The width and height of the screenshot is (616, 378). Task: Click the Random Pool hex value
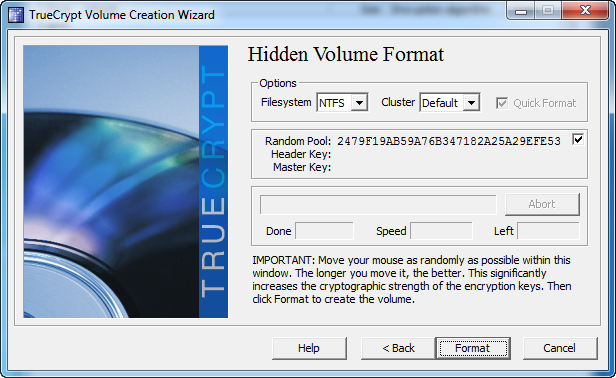click(x=449, y=141)
